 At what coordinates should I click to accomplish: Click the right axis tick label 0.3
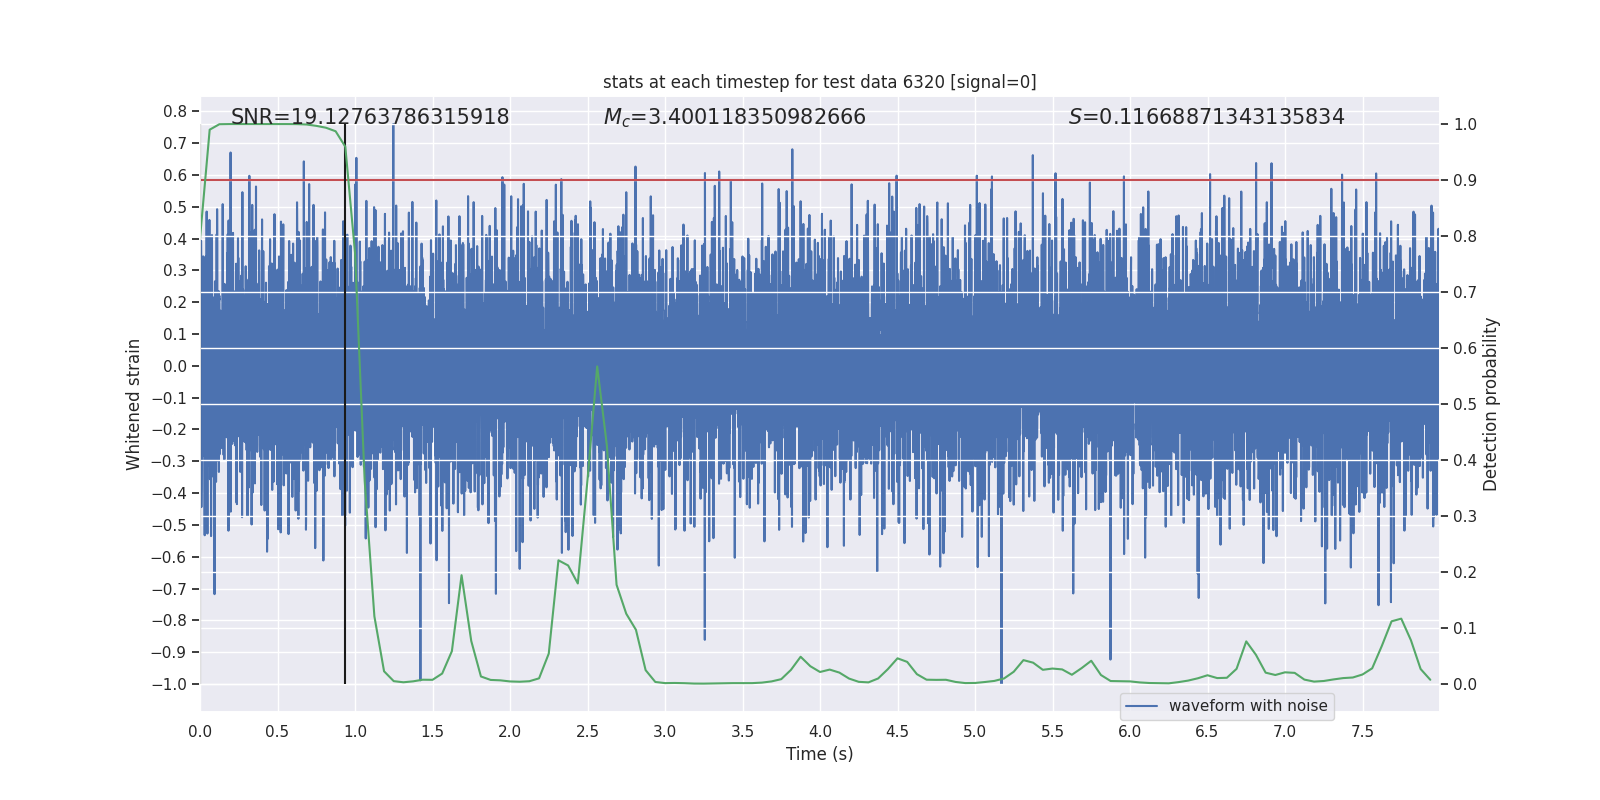click(1465, 517)
